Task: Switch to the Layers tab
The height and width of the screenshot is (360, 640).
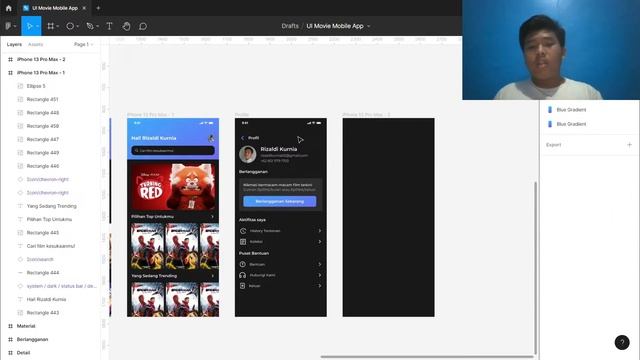Action: tap(14, 44)
